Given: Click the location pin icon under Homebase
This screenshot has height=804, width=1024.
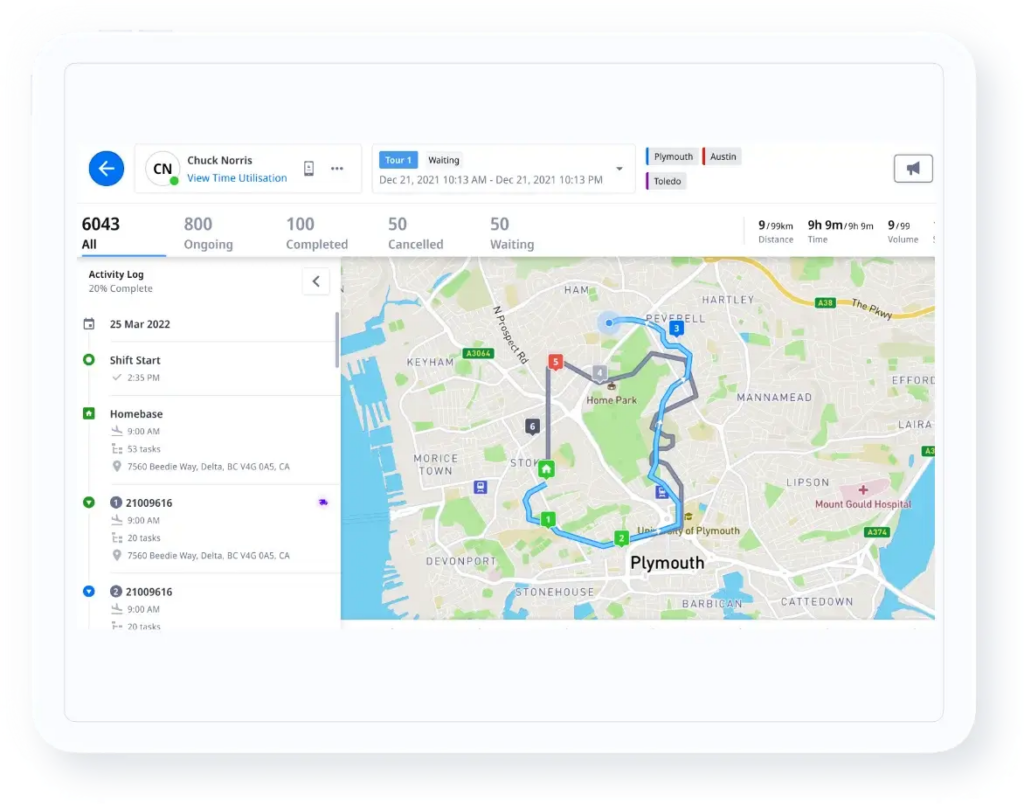Looking at the screenshot, I should click(117, 467).
